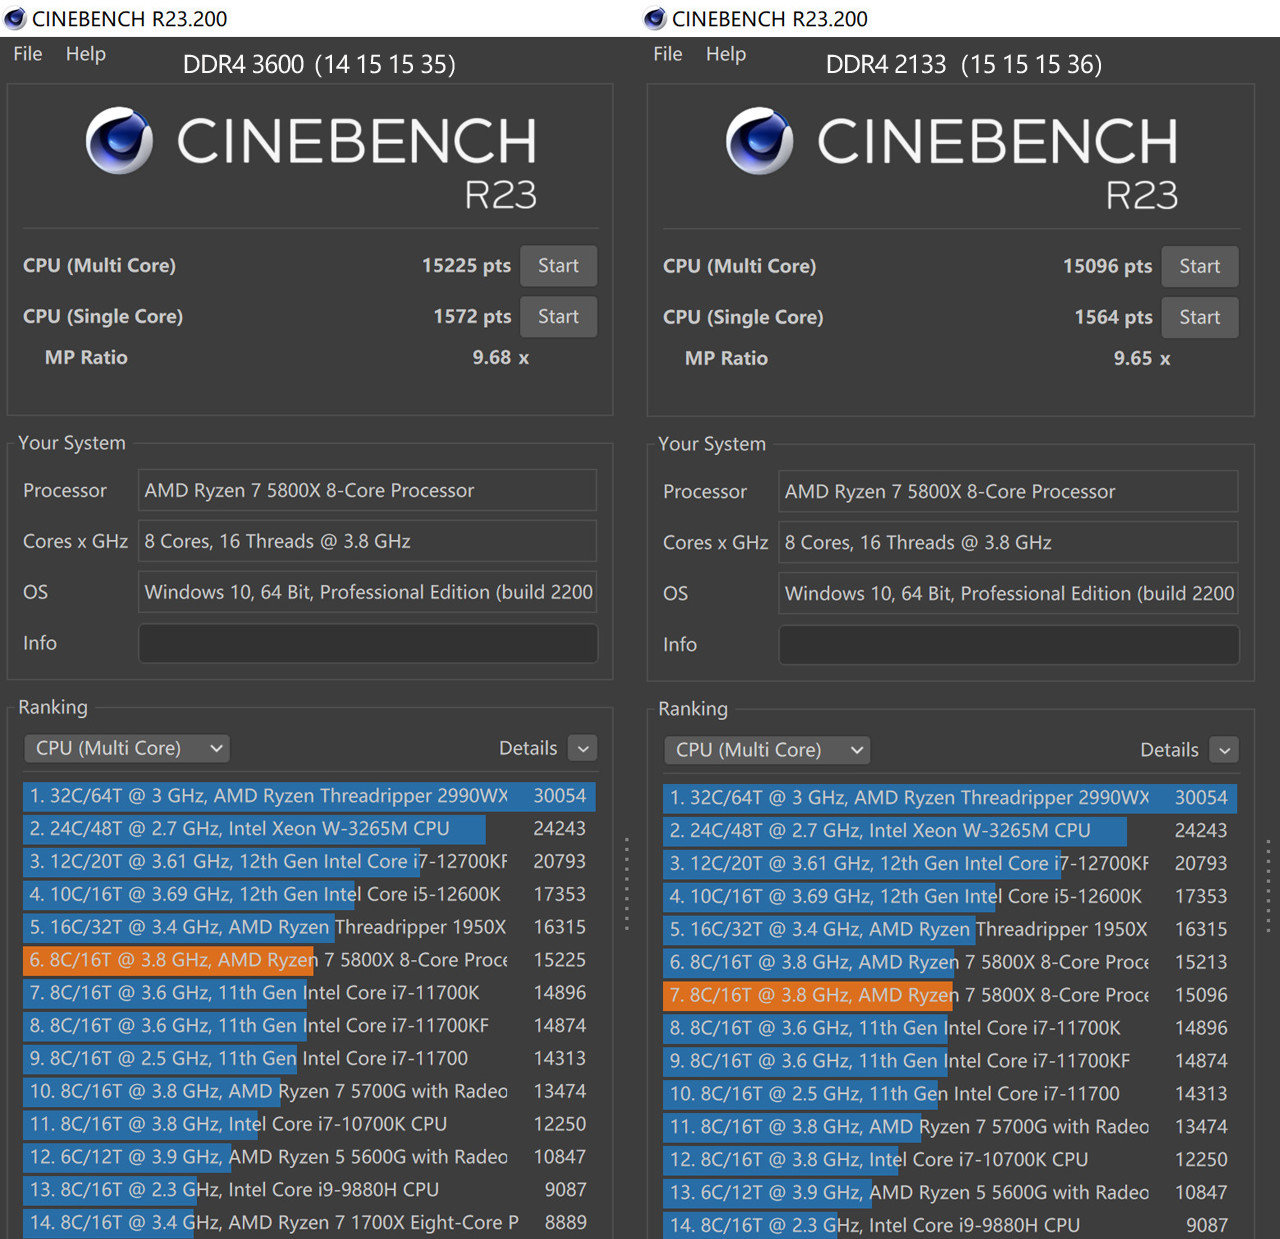Select Threadripper 2990WX entry in left ranking
The width and height of the screenshot is (1280, 1239).
(268, 796)
